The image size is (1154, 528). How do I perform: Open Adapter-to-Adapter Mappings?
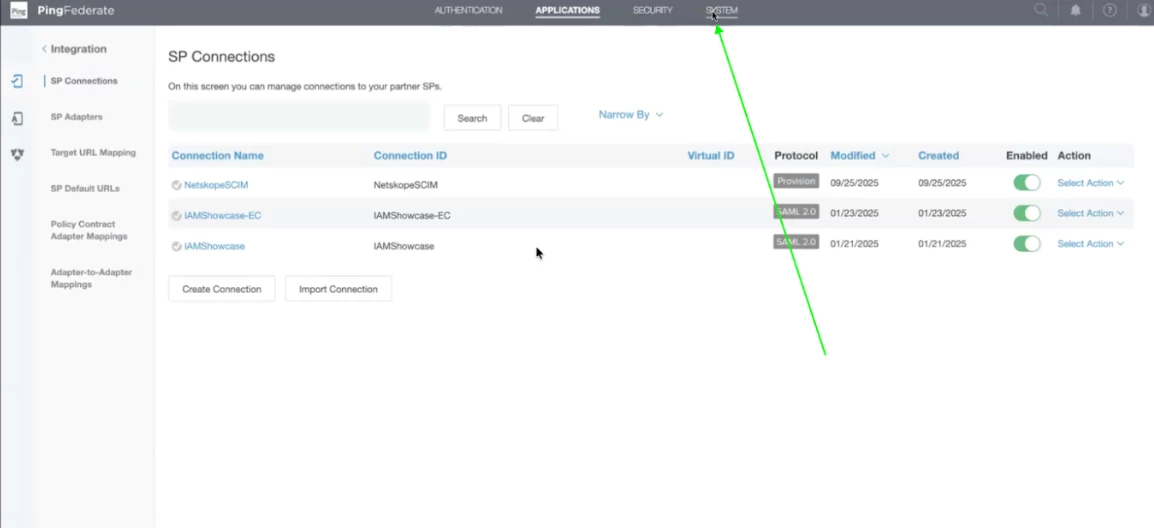[91, 278]
